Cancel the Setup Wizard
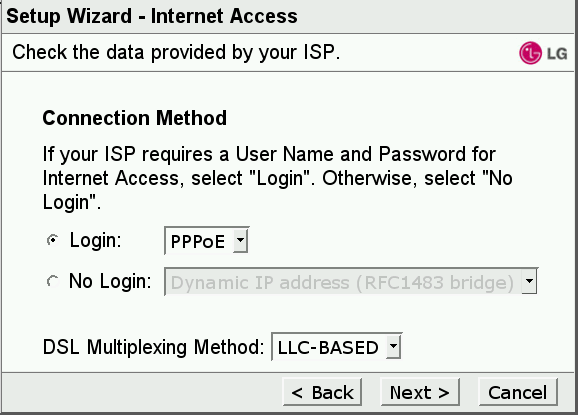This screenshot has width=578, height=415. (518, 392)
